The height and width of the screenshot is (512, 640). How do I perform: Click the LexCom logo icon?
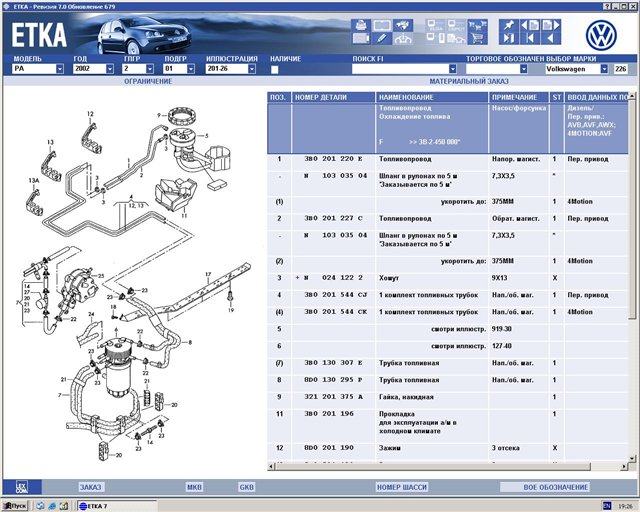click(22, 487)
